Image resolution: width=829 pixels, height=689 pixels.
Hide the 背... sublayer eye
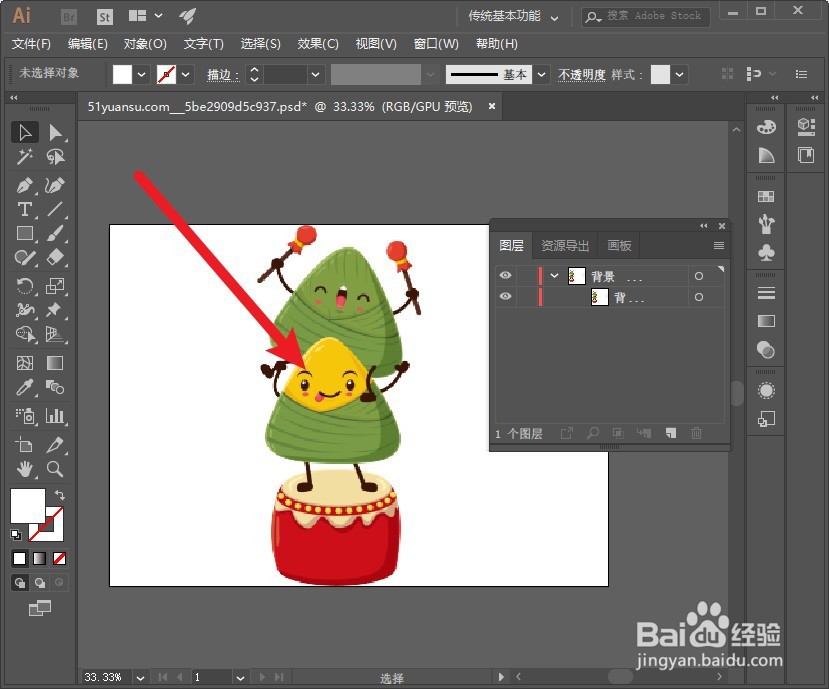505,296
